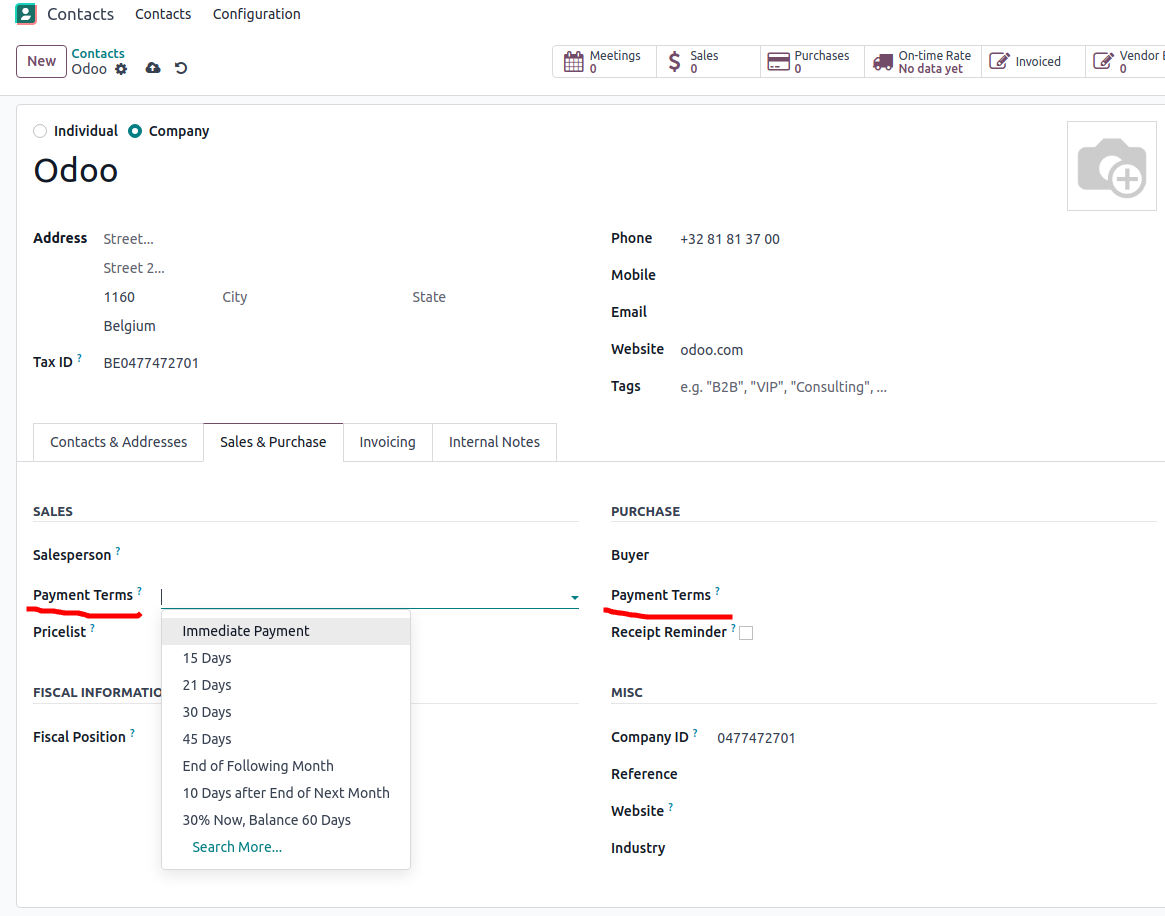Select the Company radio button
Viewport: 1165px width, 916px height.
pyautogui.click(x=134, y=131)
